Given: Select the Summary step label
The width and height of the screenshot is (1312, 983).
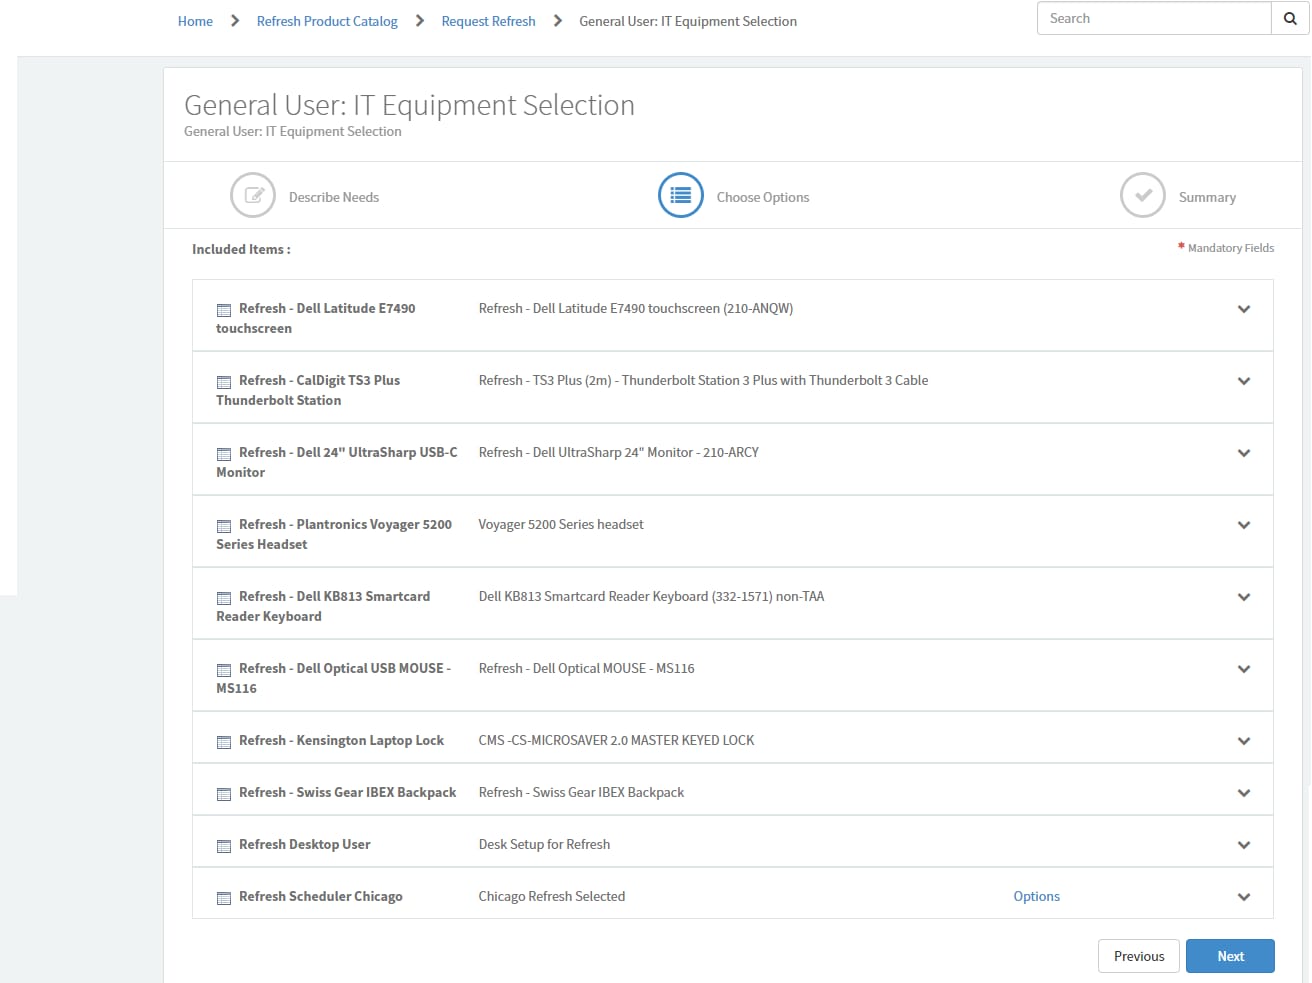Looking at the screenshot, I should click(1207, 197).
